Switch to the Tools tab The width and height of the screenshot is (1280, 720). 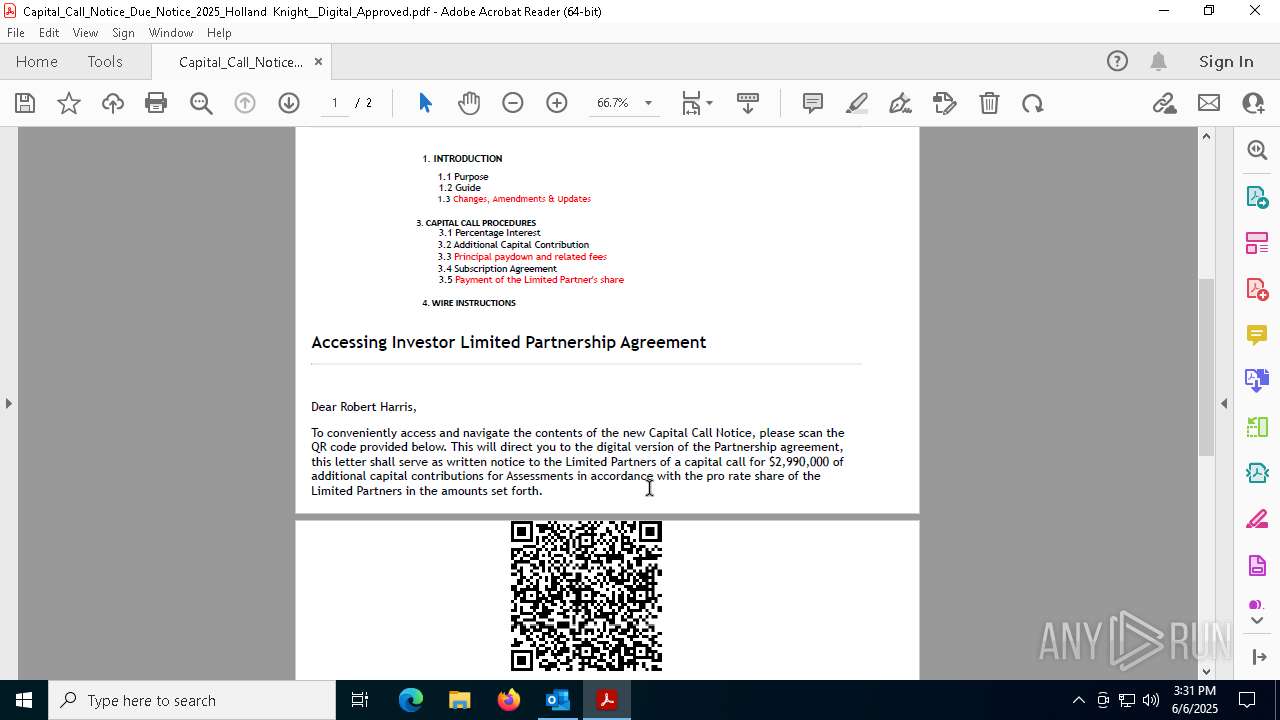[105, 62]
